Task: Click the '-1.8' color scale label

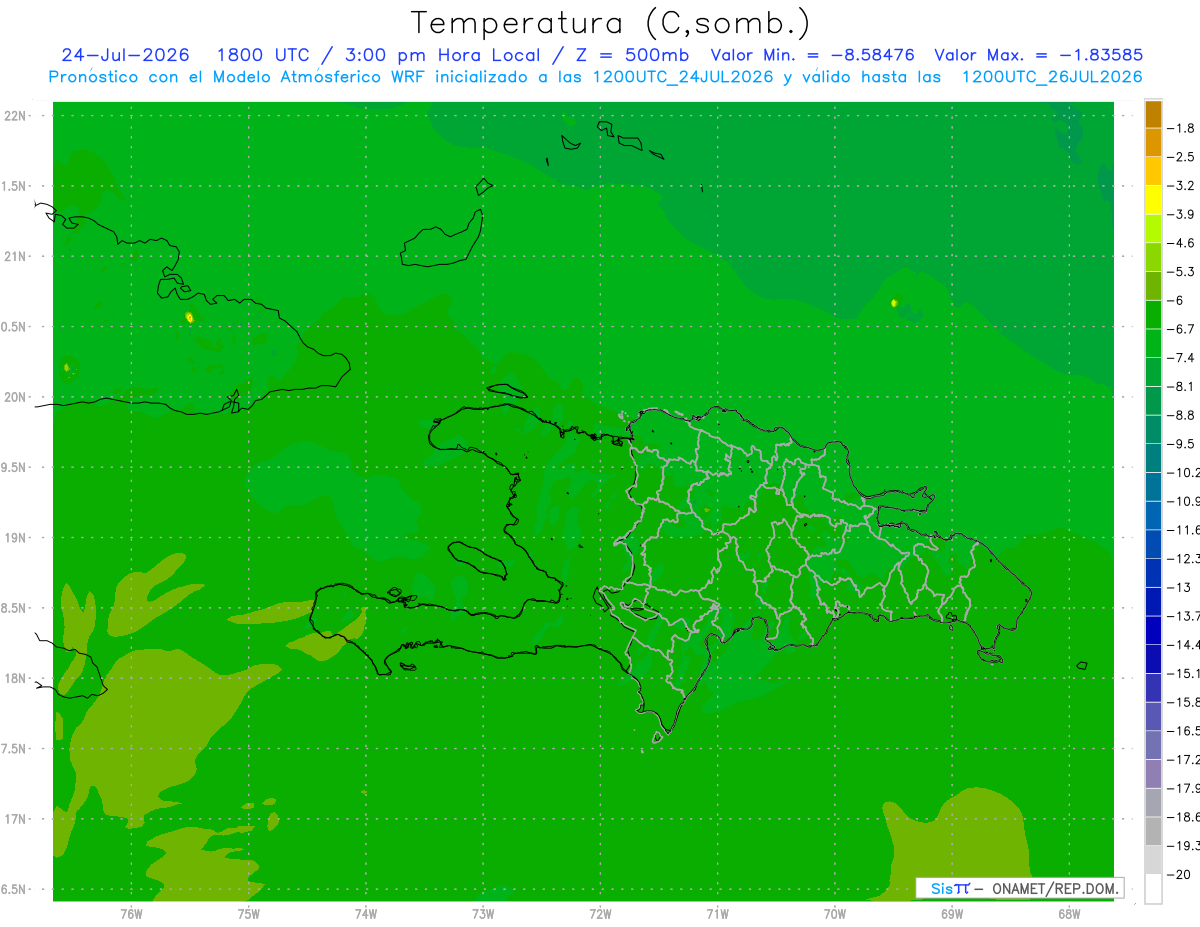Action: click(1181, 128)
